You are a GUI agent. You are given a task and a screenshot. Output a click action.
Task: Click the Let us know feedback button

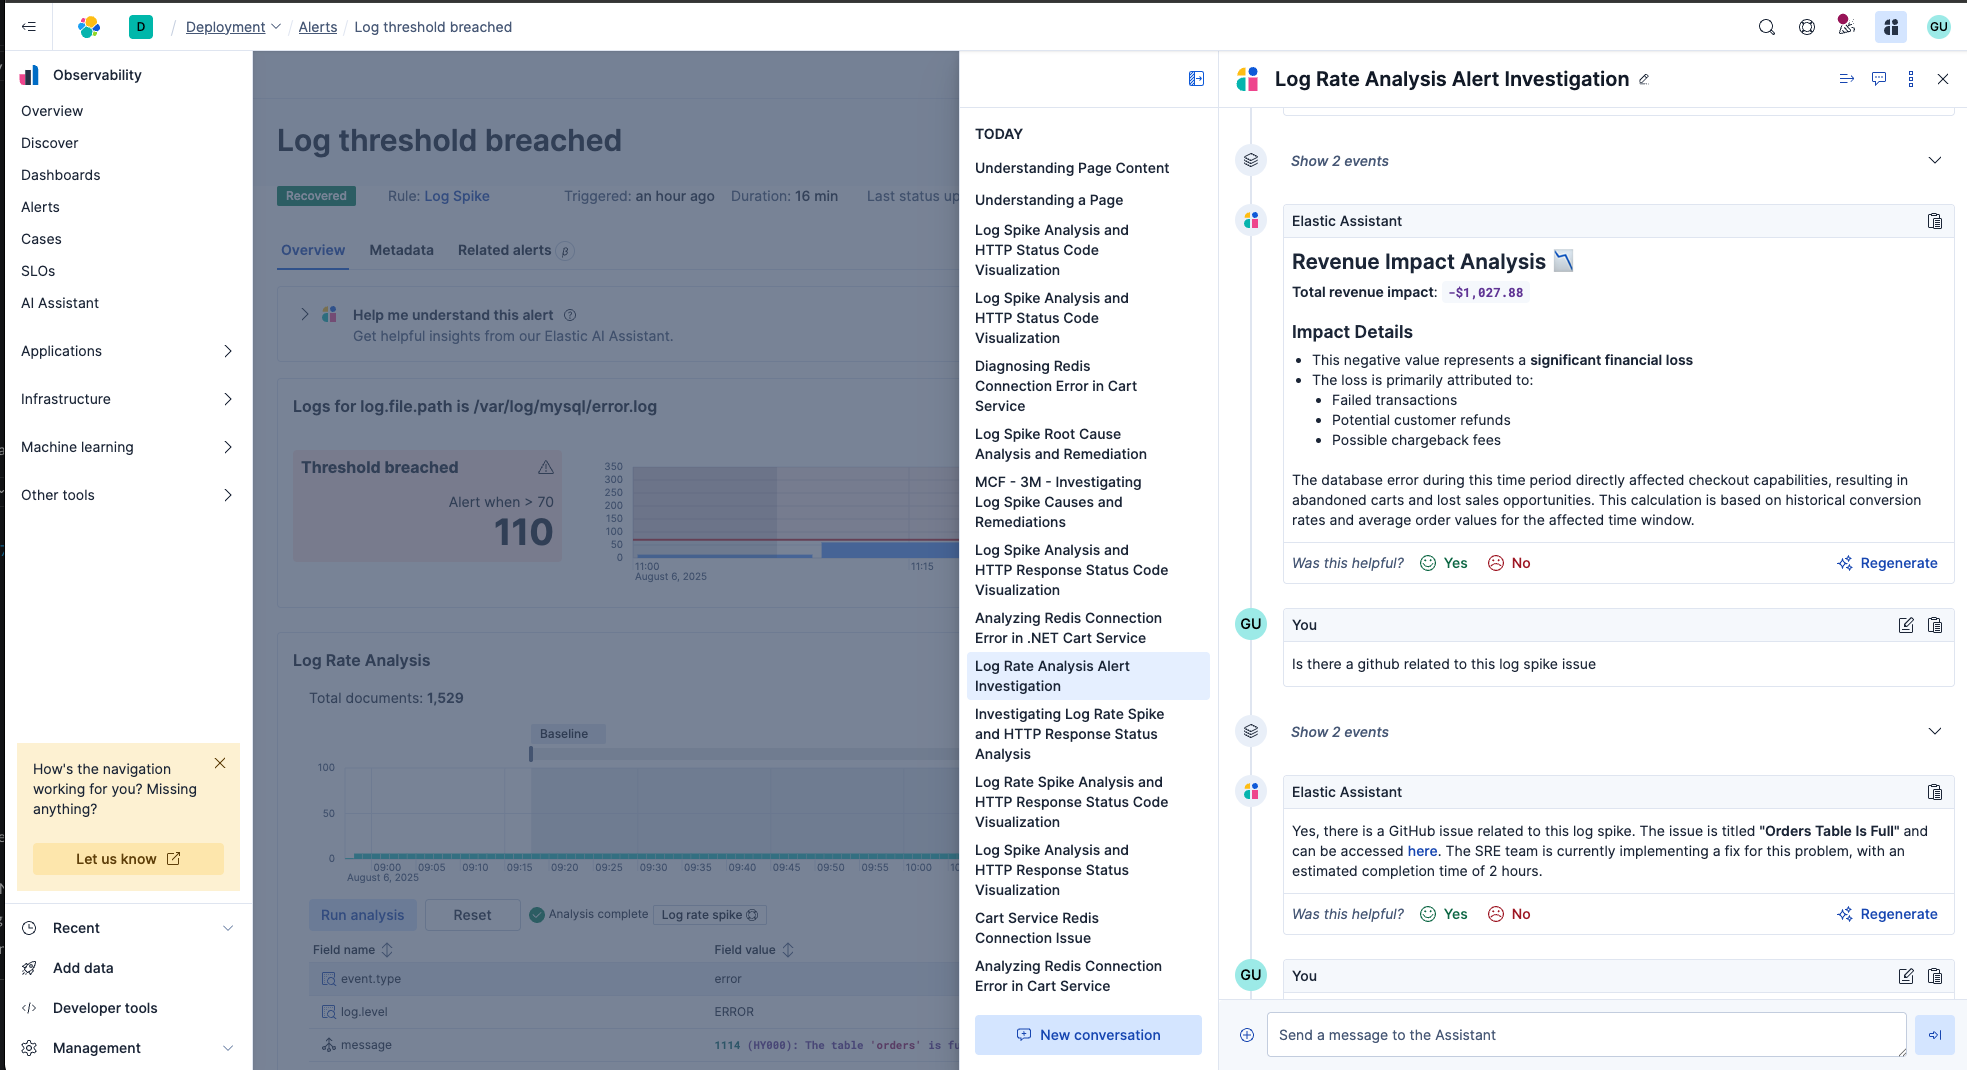[128, 859]
